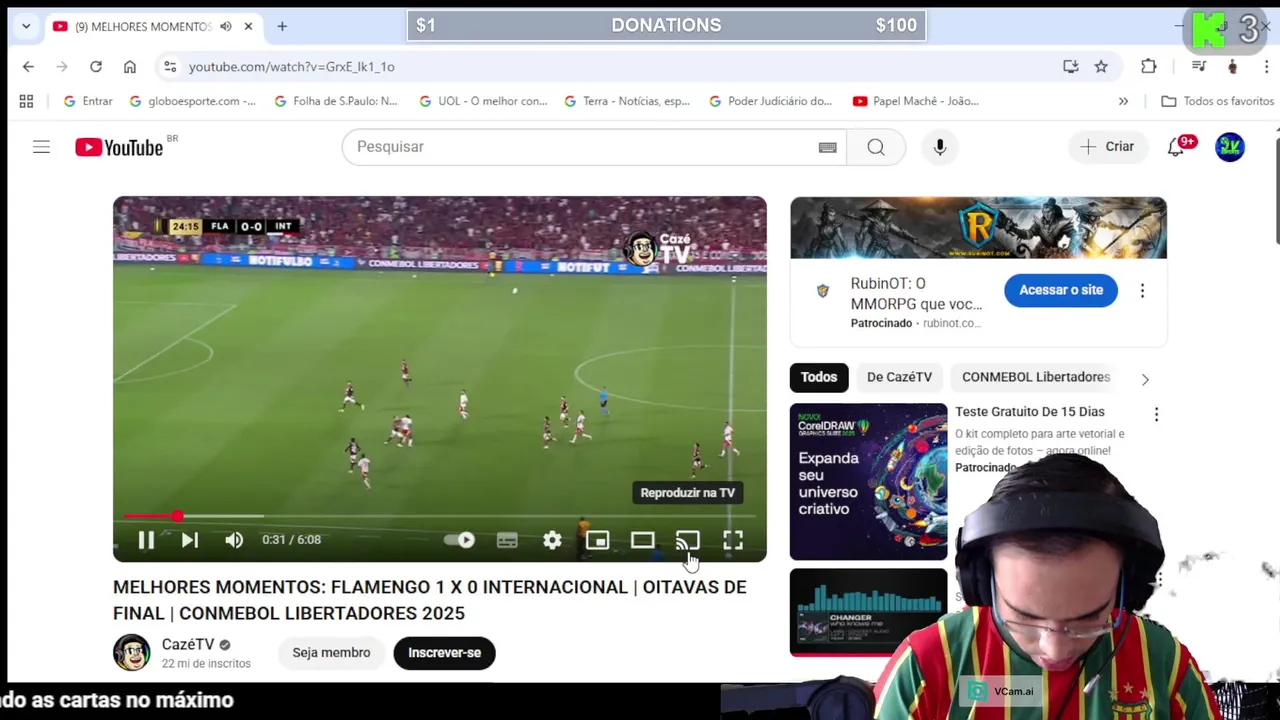Skip to next video in player

[x=190, y=540]
